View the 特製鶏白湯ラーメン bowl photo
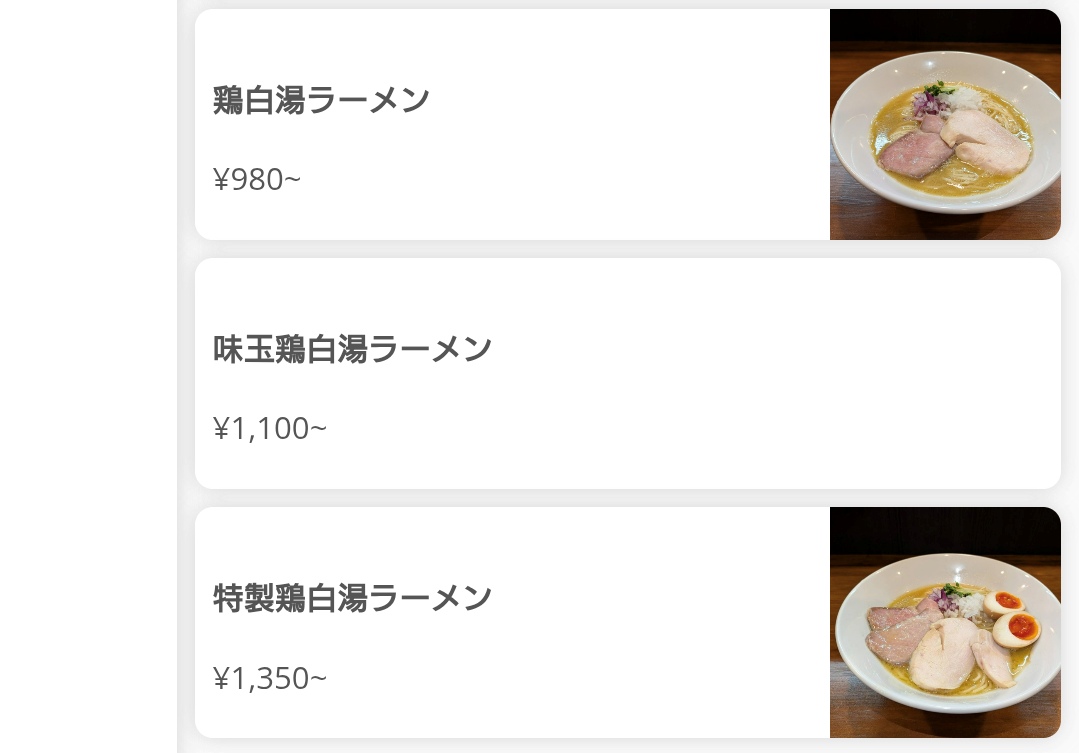 click(945, 622)
